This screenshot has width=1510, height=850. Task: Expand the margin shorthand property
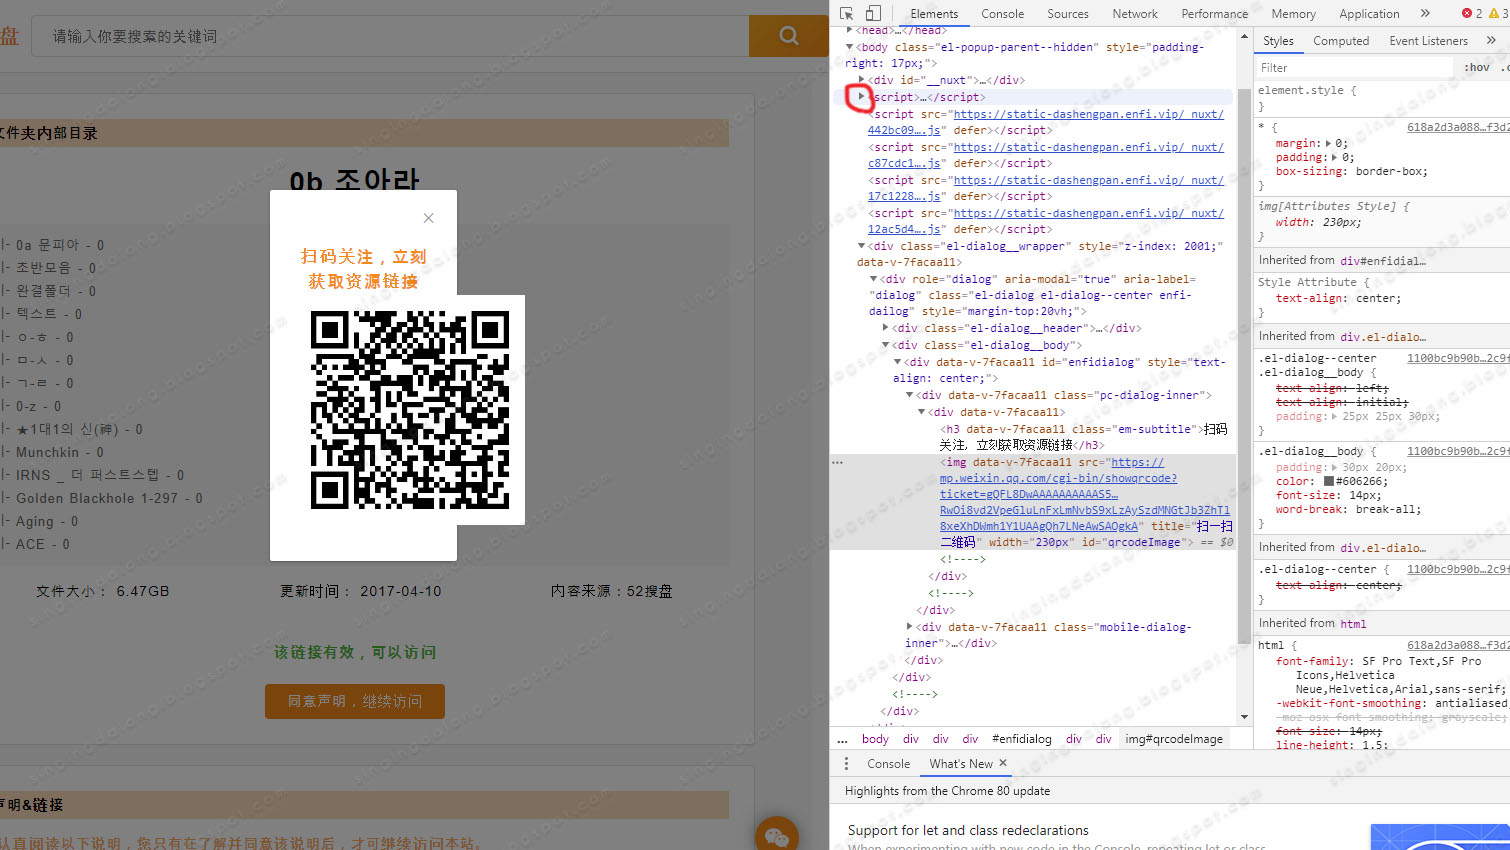point(1328,143)
